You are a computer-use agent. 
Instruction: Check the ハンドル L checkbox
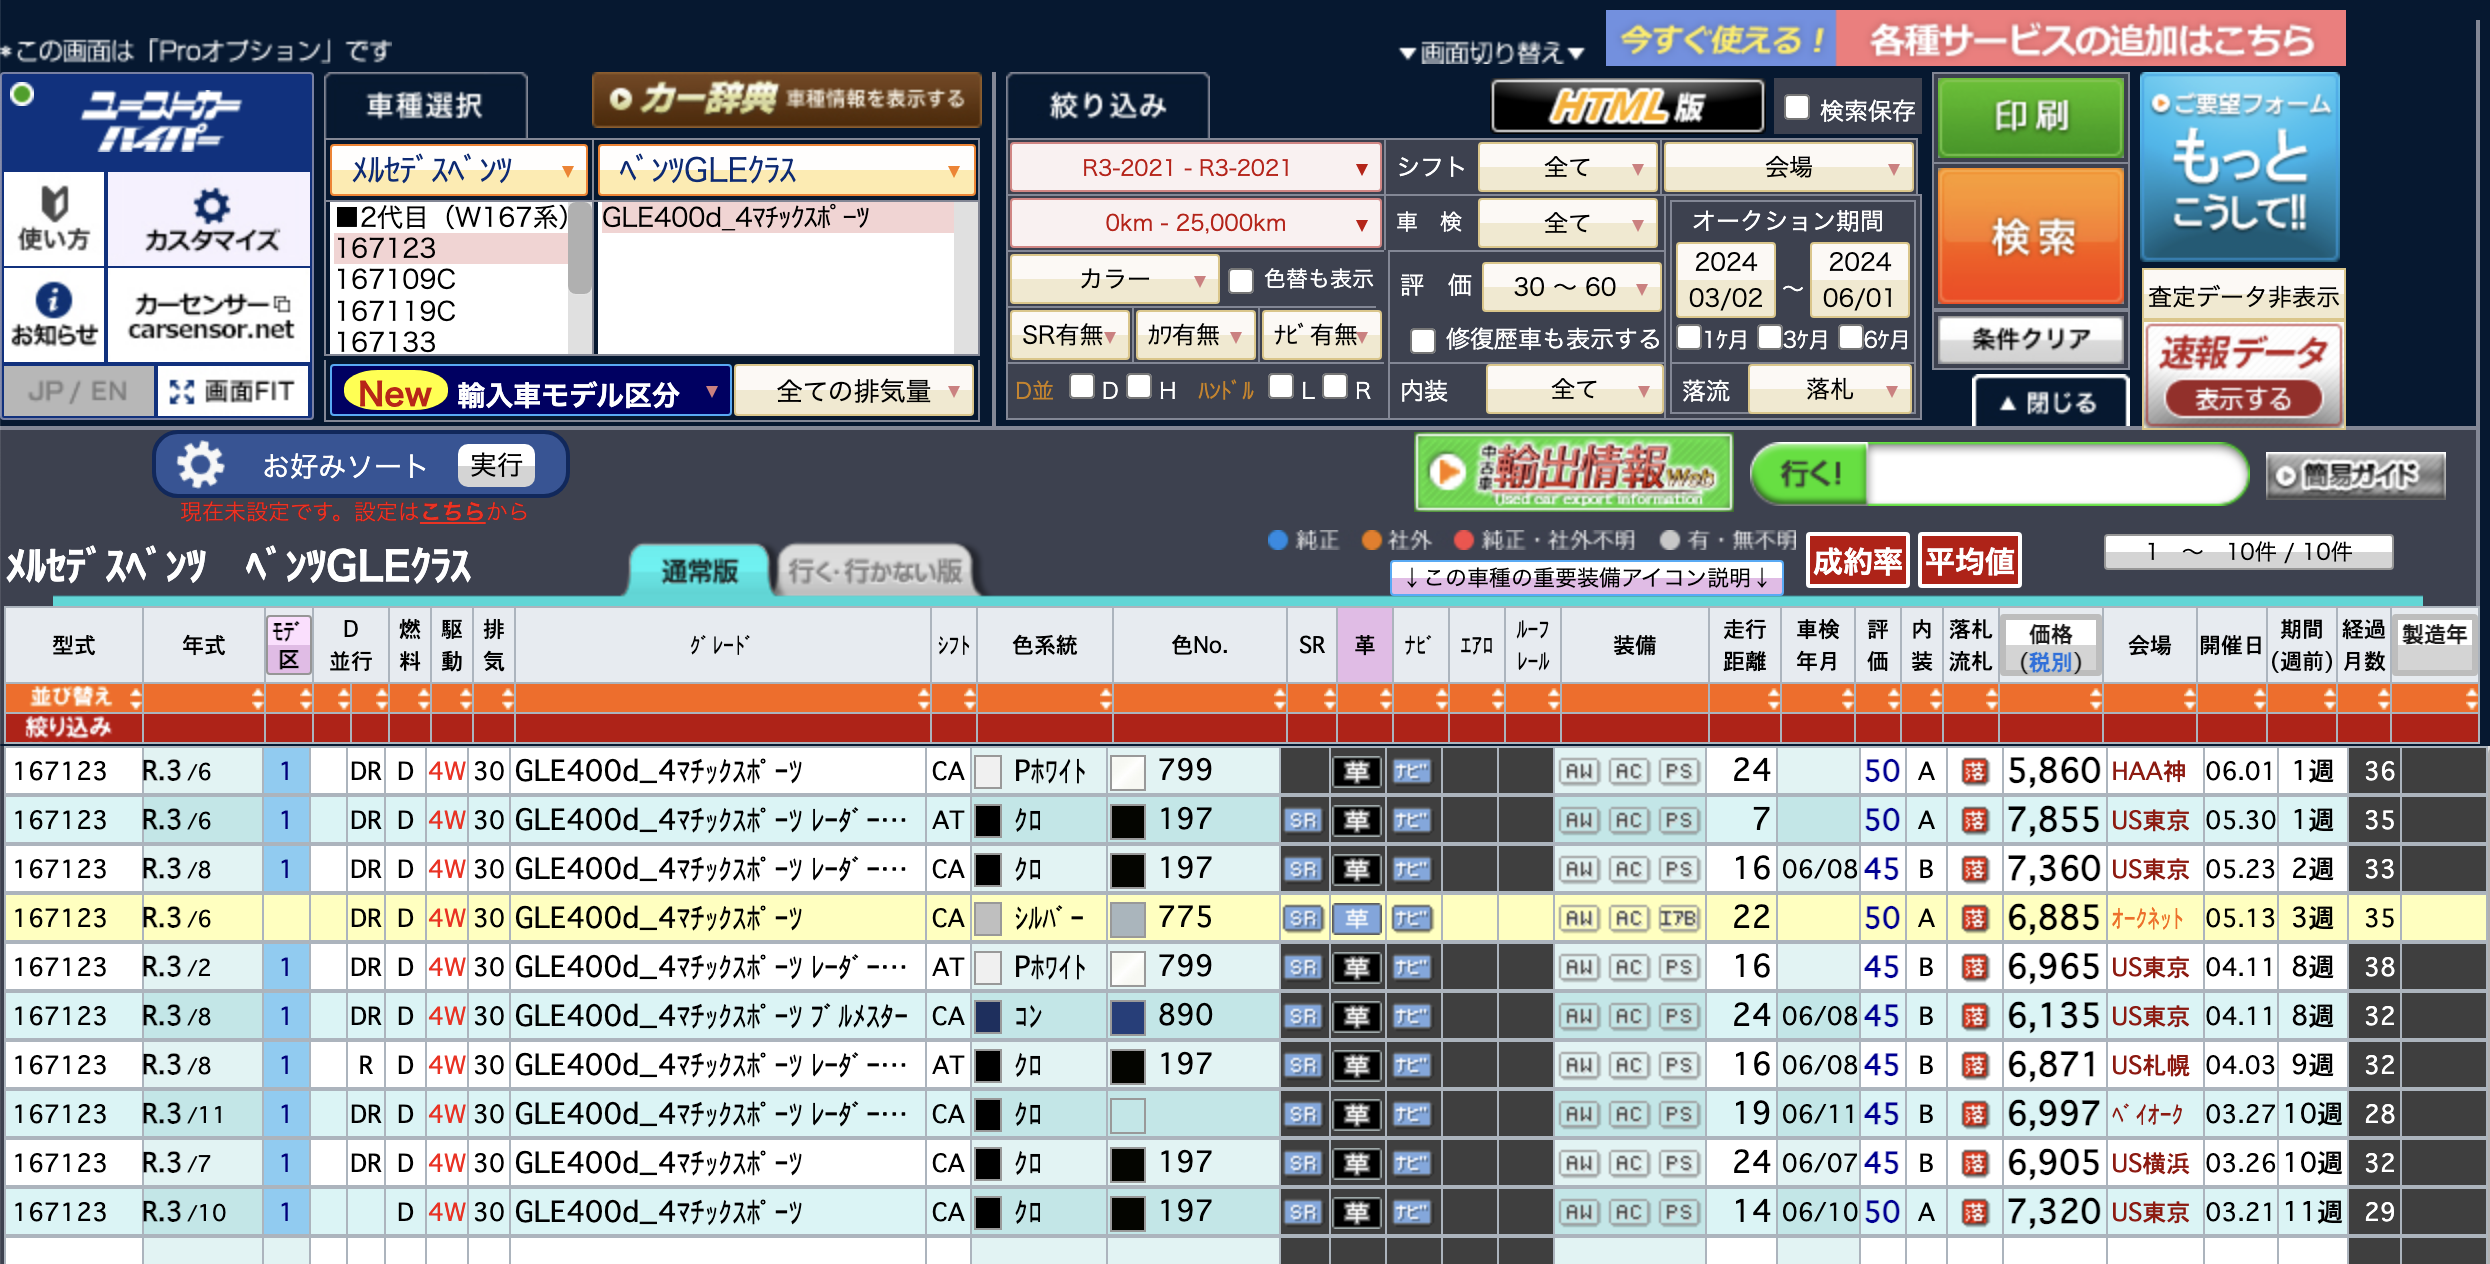pyautogui.click(x=1281, y=387)
